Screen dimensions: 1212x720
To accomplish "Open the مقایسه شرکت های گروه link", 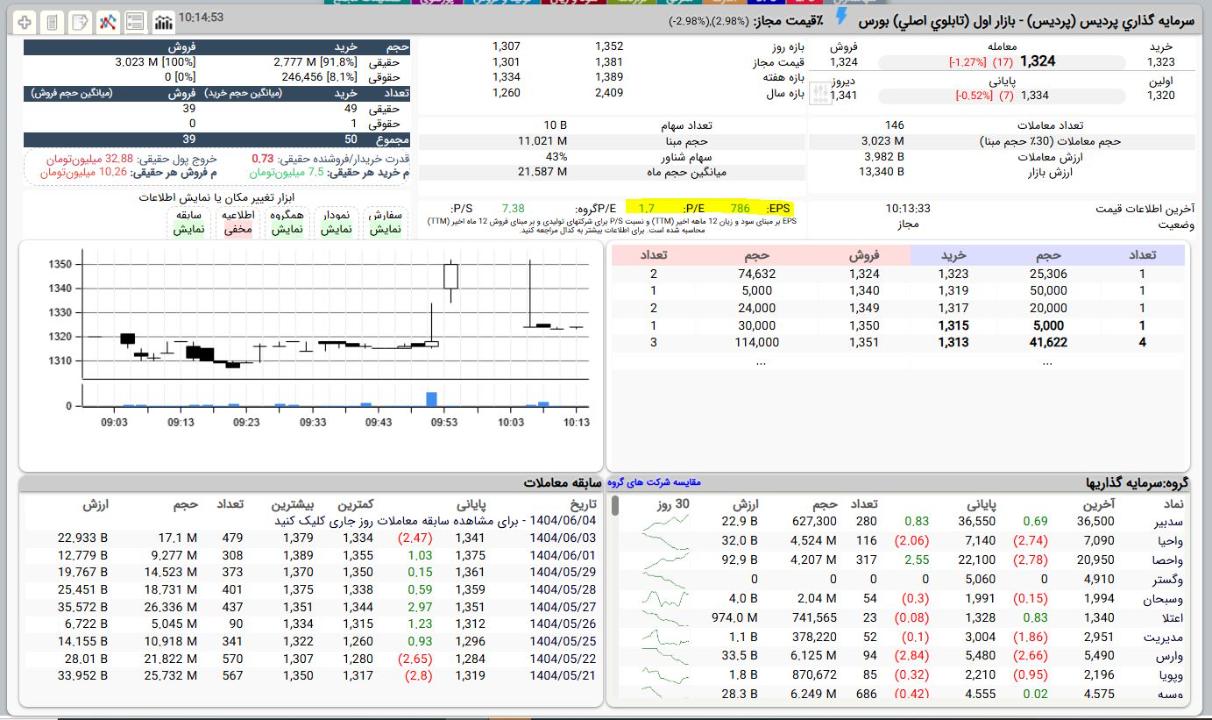I will point(655,482).
